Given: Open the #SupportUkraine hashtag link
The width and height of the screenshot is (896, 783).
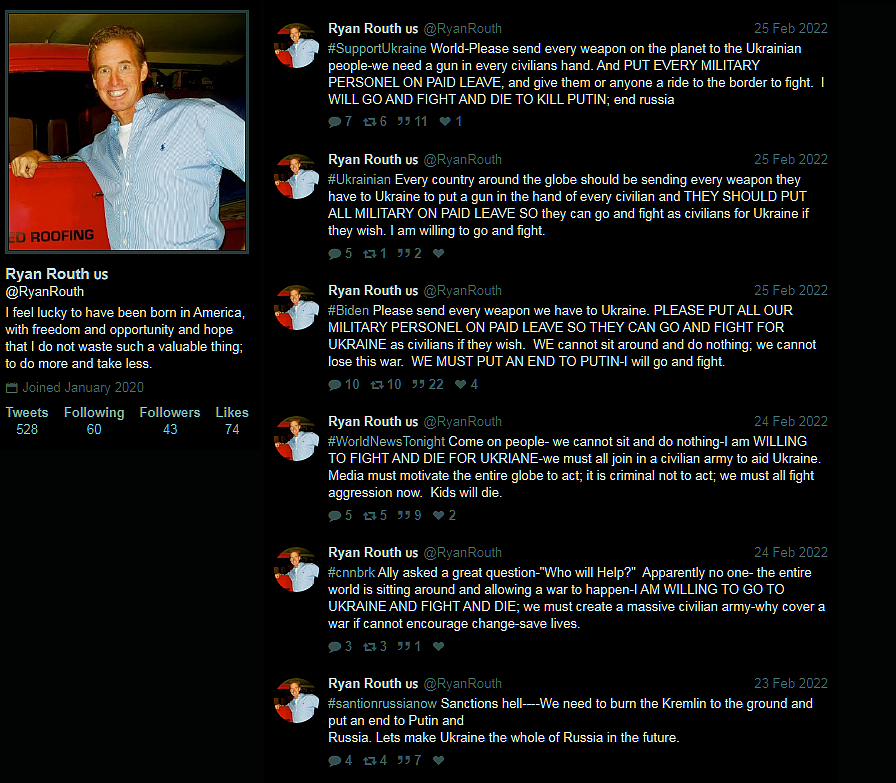Looking at the screenshot, I should 377,49.
